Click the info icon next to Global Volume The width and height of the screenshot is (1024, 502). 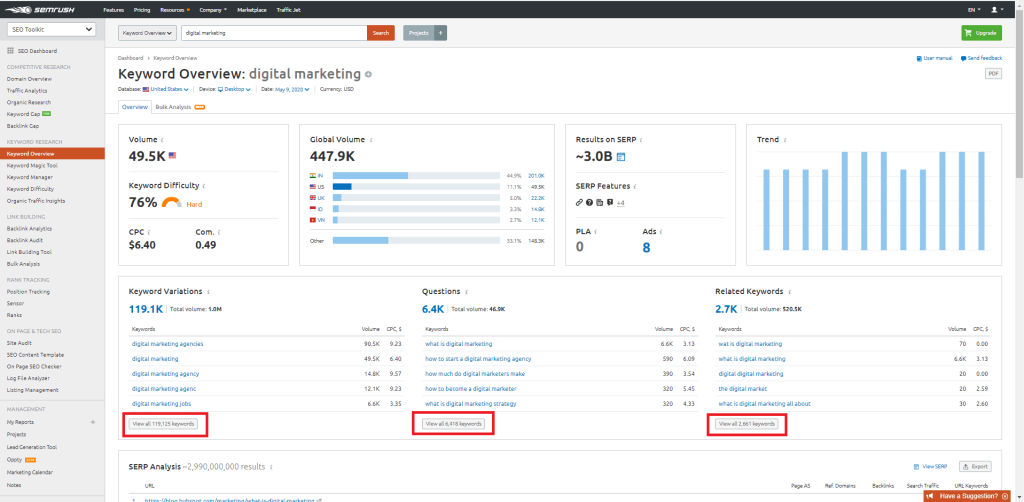[x=371, y=140]
